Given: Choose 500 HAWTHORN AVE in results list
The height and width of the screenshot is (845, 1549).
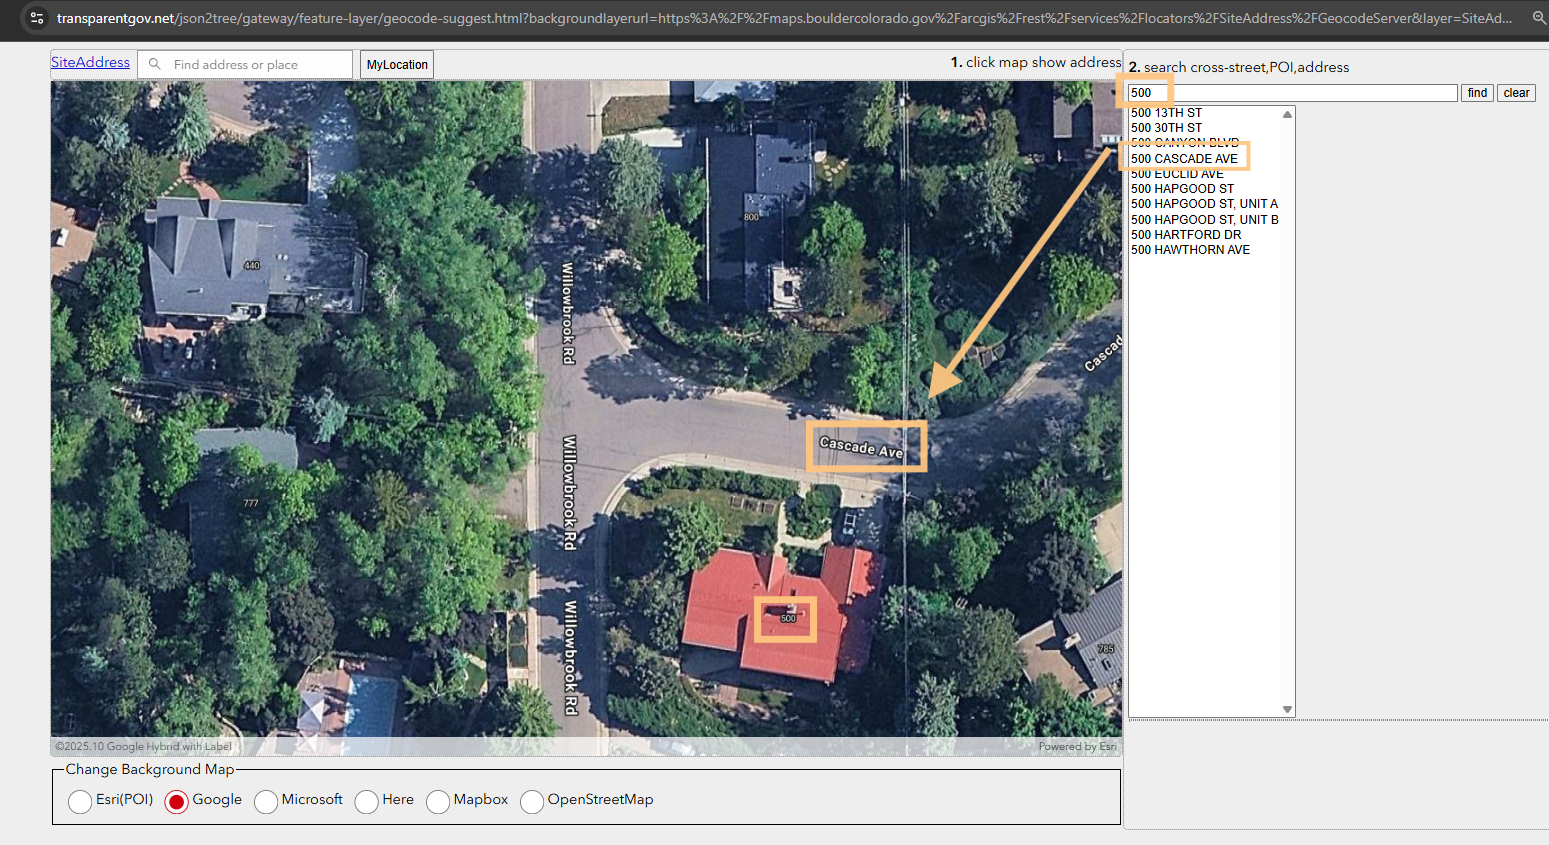Looking at the screenshot, I should point(1190,250).
